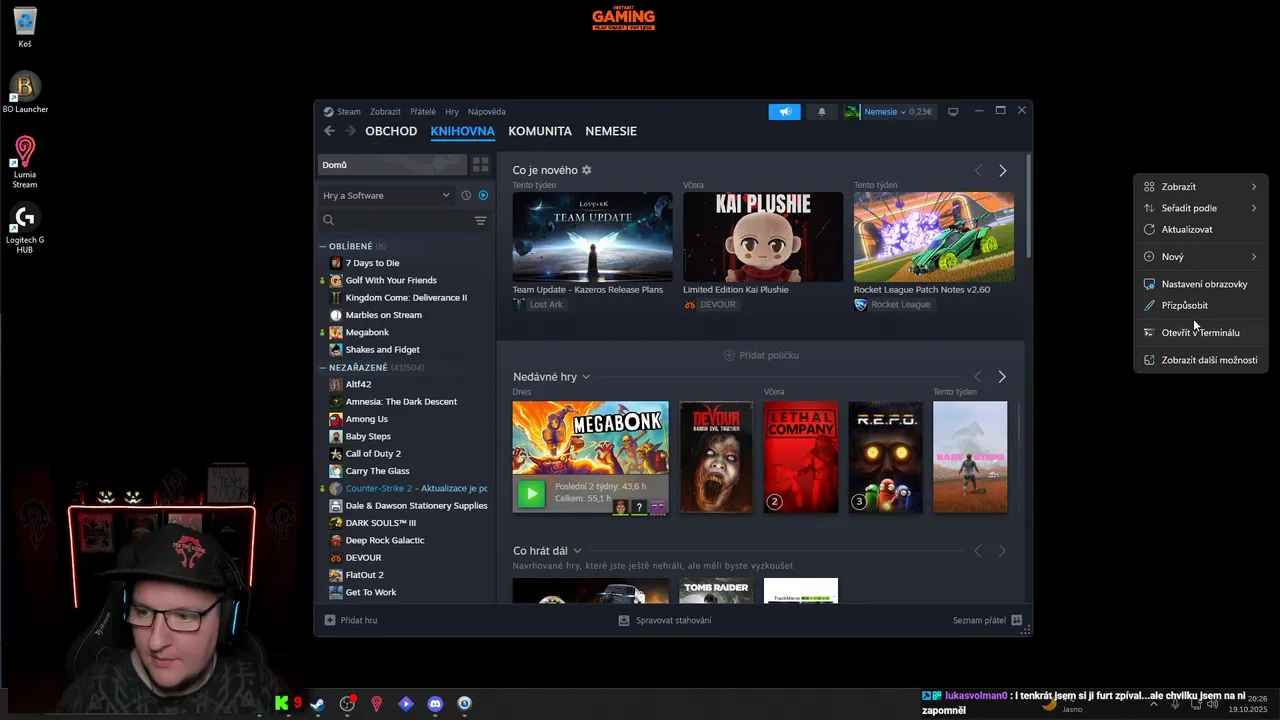The height and width of the screenshot is (720, 1280).
Task: Switch to the OBCHOD tab
Action: coord(391,131)
